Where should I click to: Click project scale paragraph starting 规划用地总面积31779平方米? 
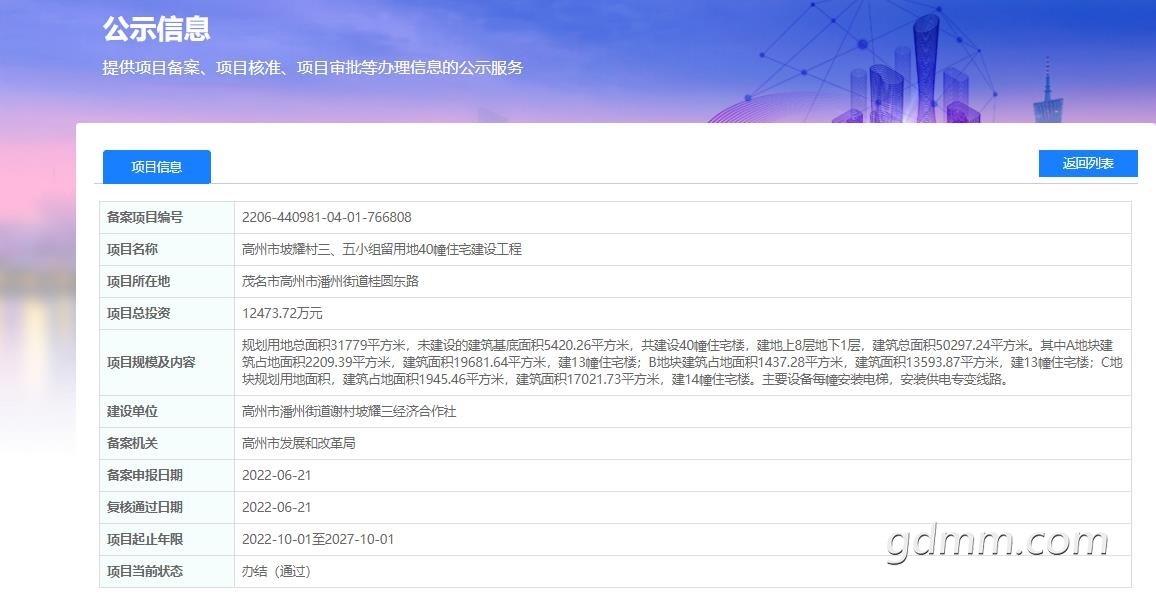[x=682, y=362]
